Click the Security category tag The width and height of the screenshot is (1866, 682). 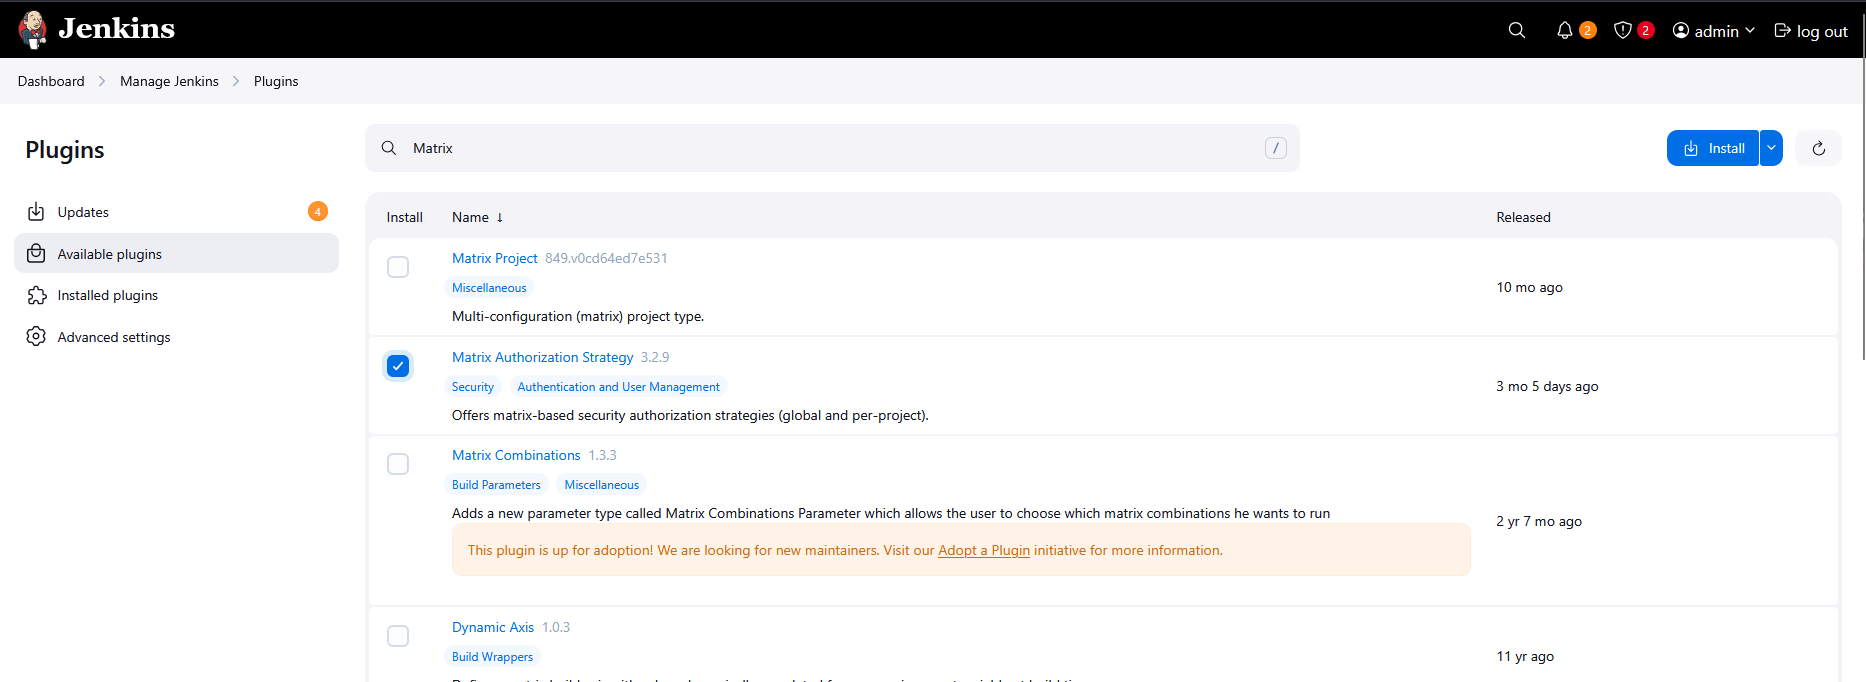473,387
